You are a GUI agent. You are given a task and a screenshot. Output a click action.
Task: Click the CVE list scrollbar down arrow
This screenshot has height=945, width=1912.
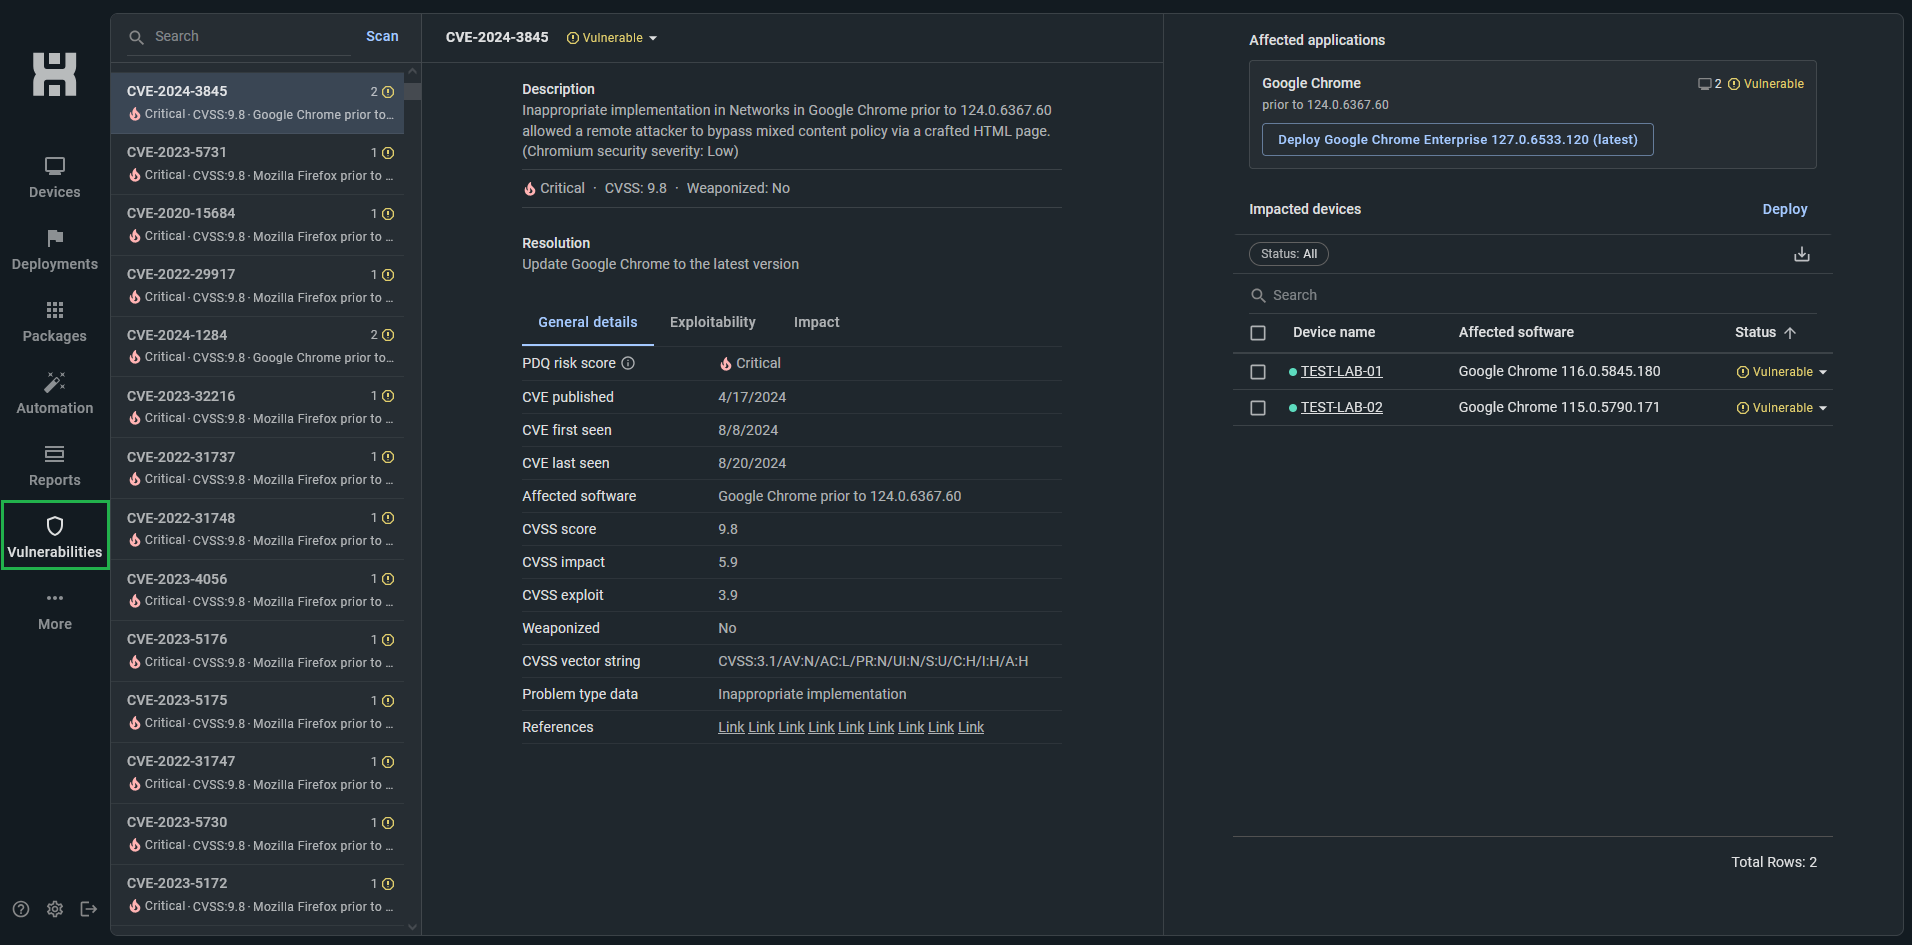(412, 927)
